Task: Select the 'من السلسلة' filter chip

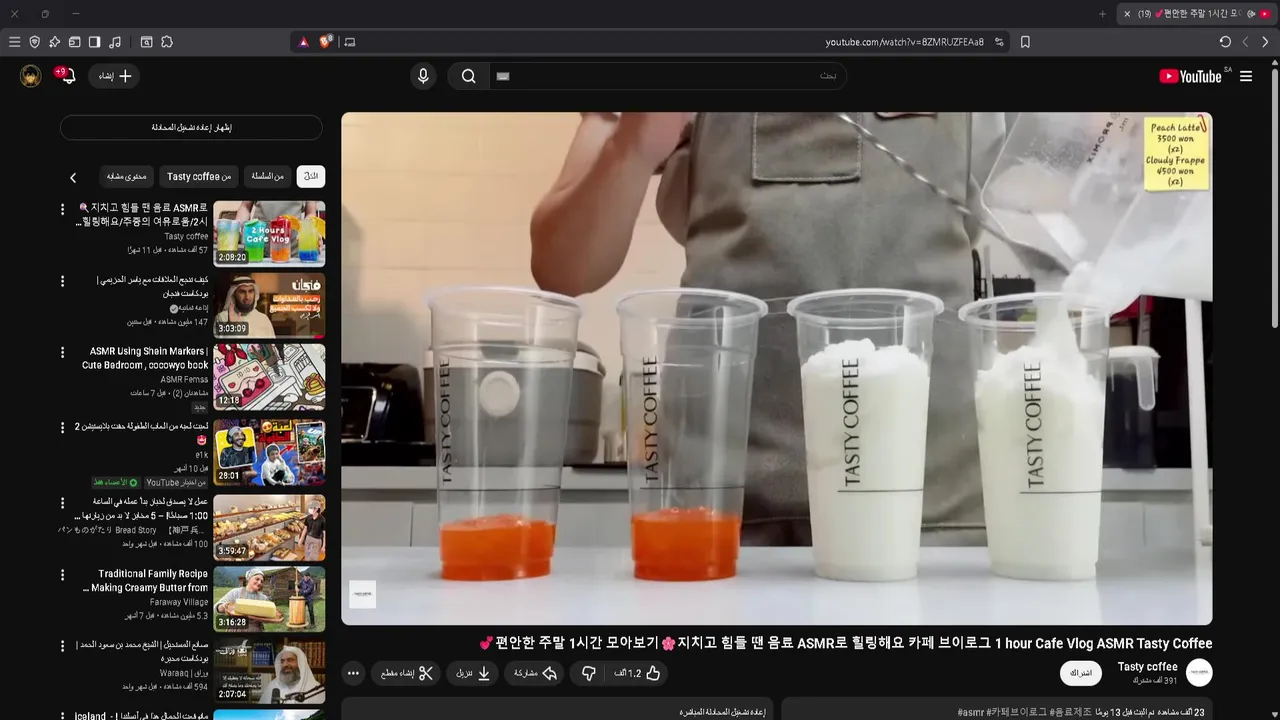Action: pyautogui.click(x=267, y=176)
